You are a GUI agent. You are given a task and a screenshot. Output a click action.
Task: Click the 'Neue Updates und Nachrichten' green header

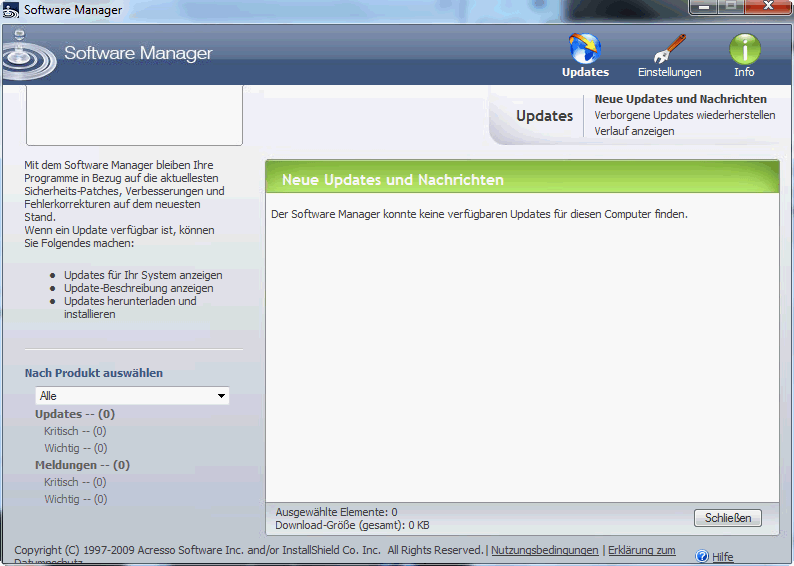tap(522, 177)
